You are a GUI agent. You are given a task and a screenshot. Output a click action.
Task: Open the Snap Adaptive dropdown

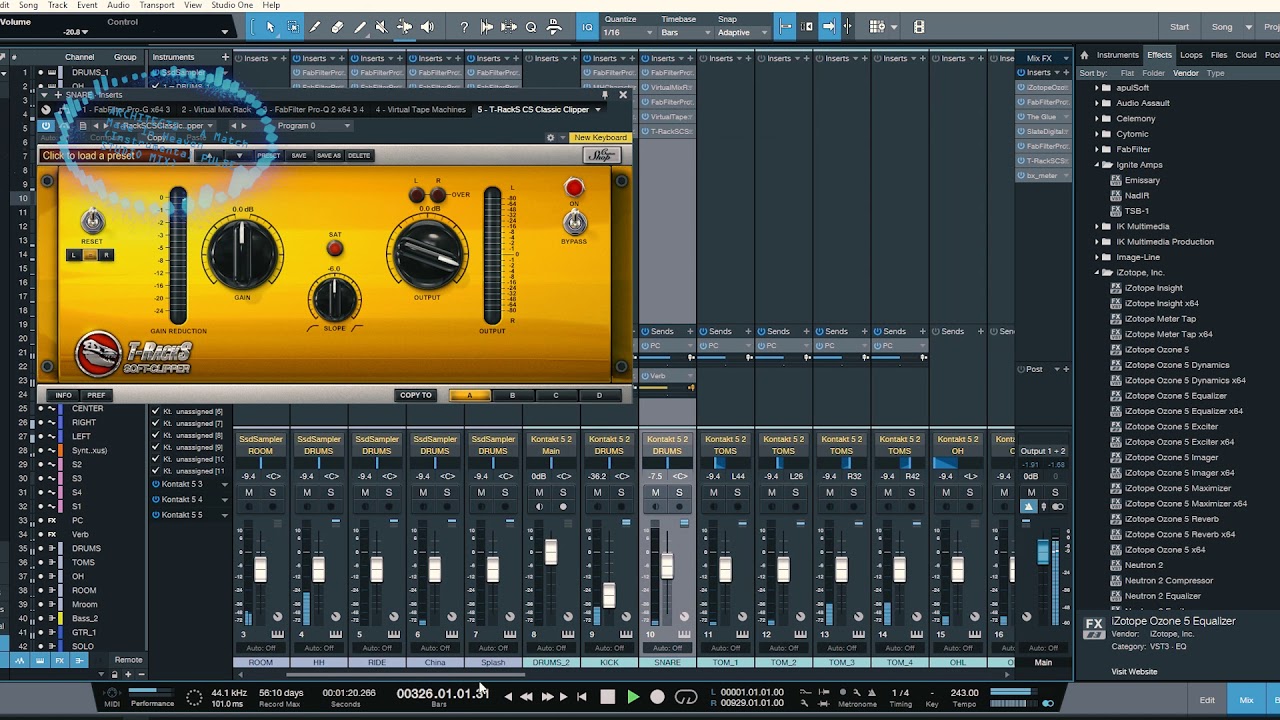click(x=743, y=32)
